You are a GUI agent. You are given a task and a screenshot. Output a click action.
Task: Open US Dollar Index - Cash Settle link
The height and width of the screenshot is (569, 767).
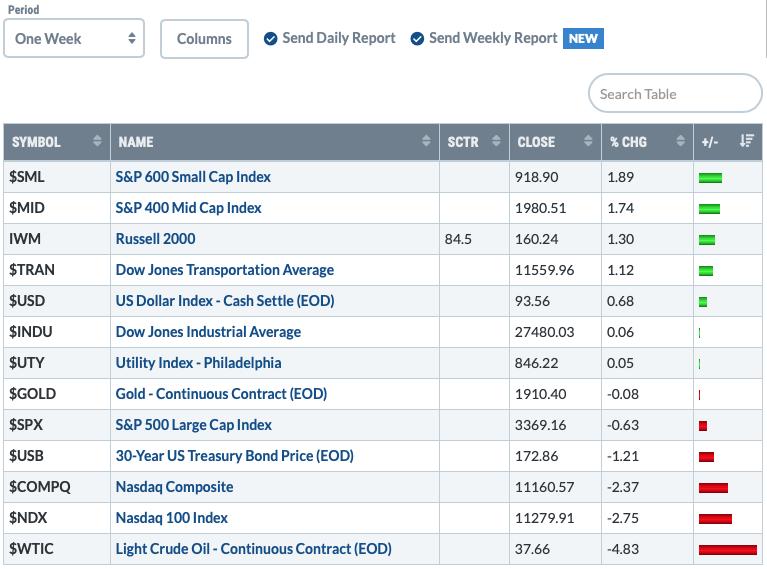coord(225,301)
